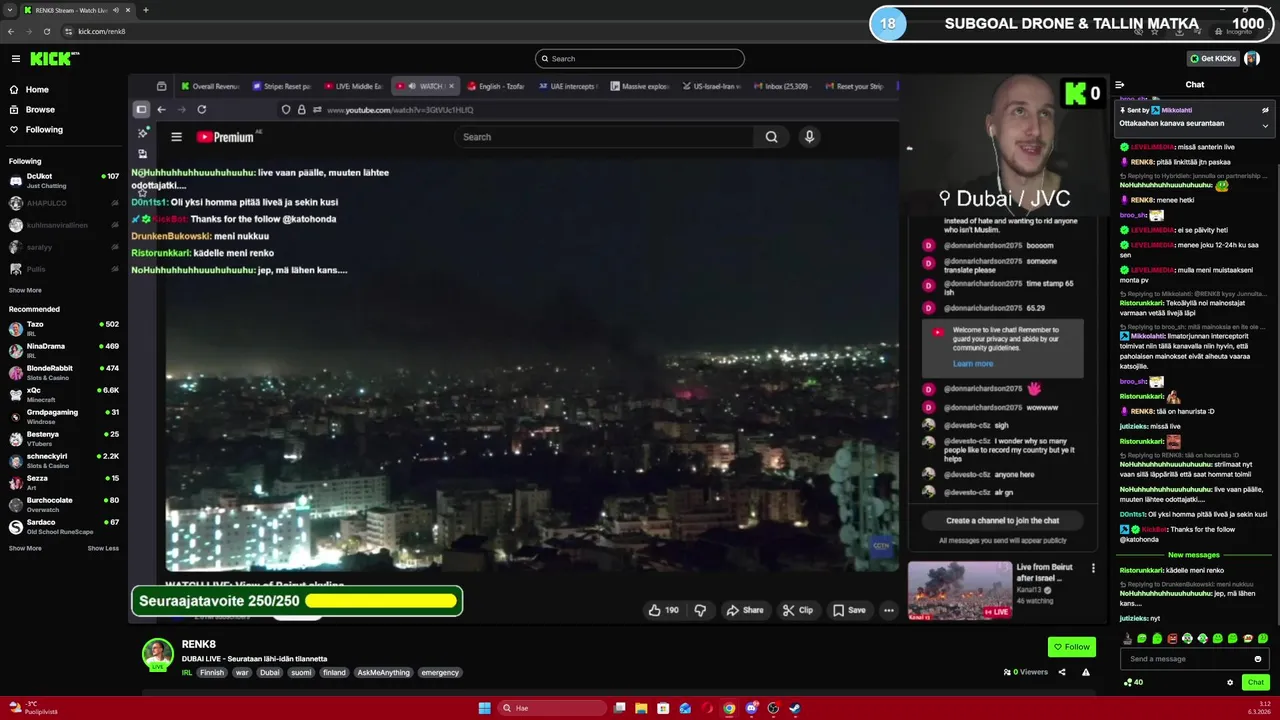The height and width of the screenshot is (720, 1280).
Task: Click the Get KICKs button
Action: 1212,59
